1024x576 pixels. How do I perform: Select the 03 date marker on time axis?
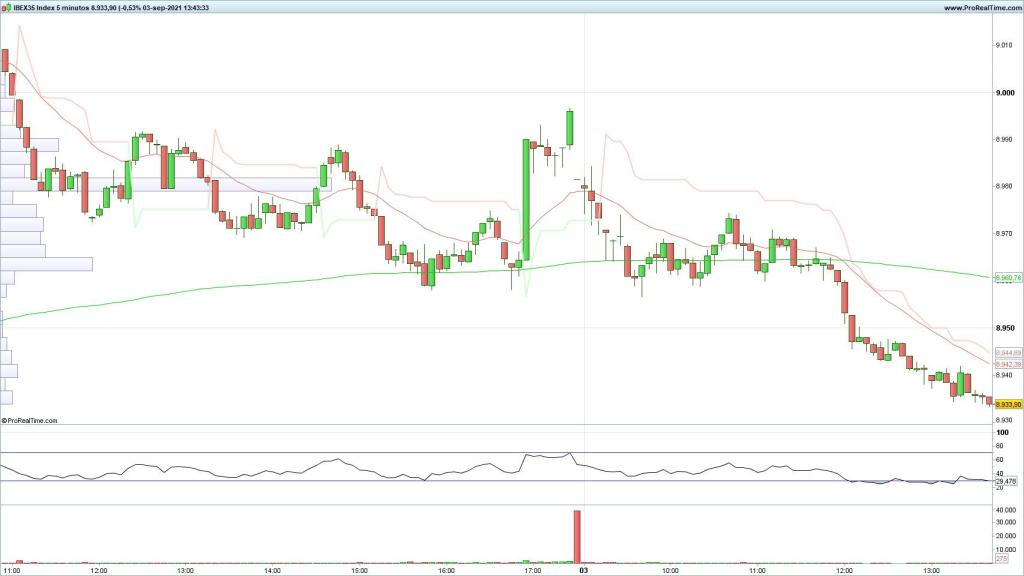(583, 571)
